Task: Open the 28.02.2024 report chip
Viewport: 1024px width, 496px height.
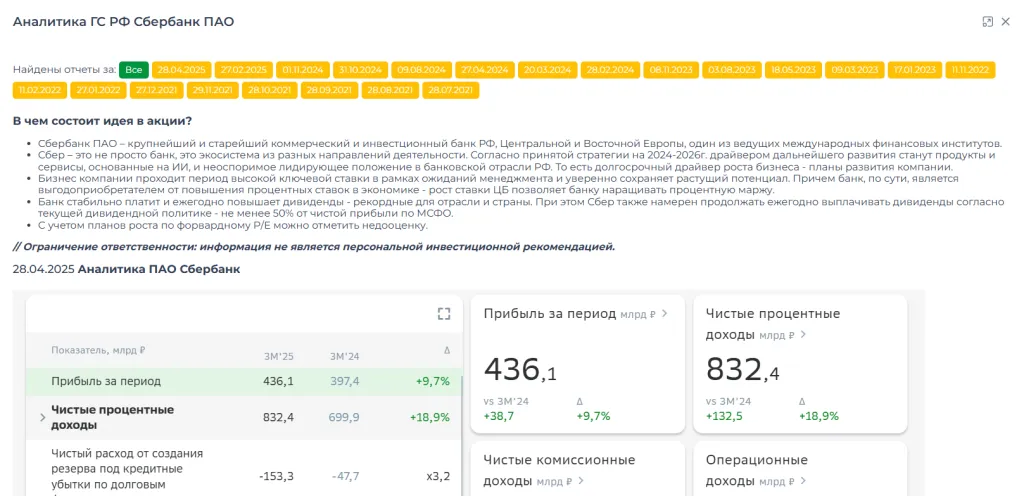Action: 610,70
